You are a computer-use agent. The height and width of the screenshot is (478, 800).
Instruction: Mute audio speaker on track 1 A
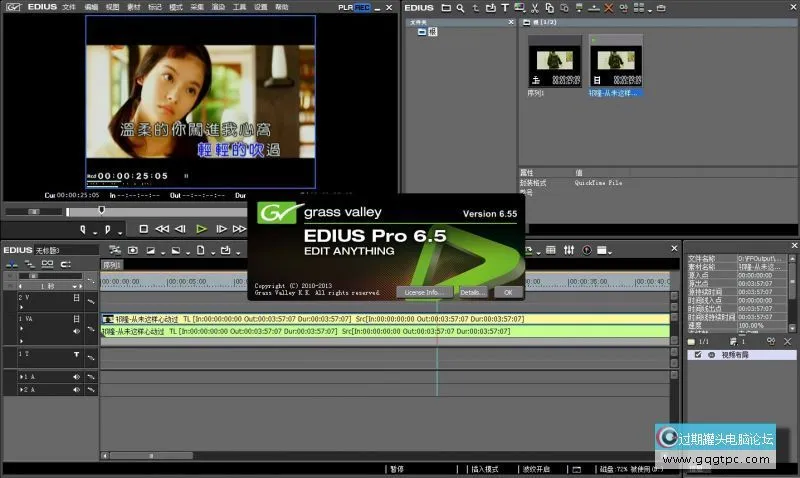click(77, 376)
